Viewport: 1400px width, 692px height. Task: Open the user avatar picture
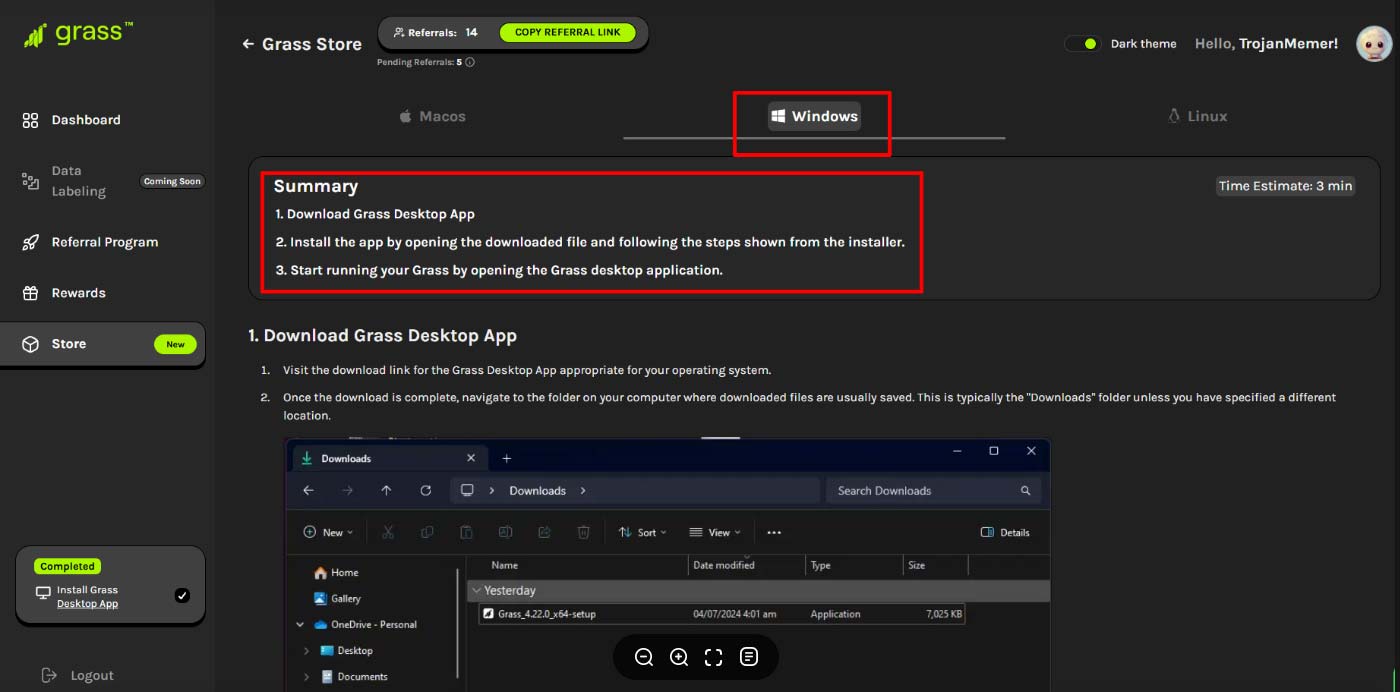(1374, 43)
